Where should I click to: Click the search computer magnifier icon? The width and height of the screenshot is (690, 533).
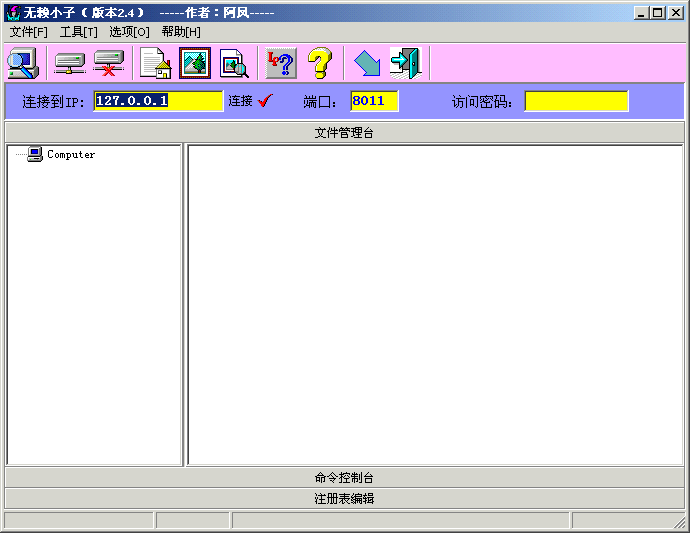pos(22,63)
